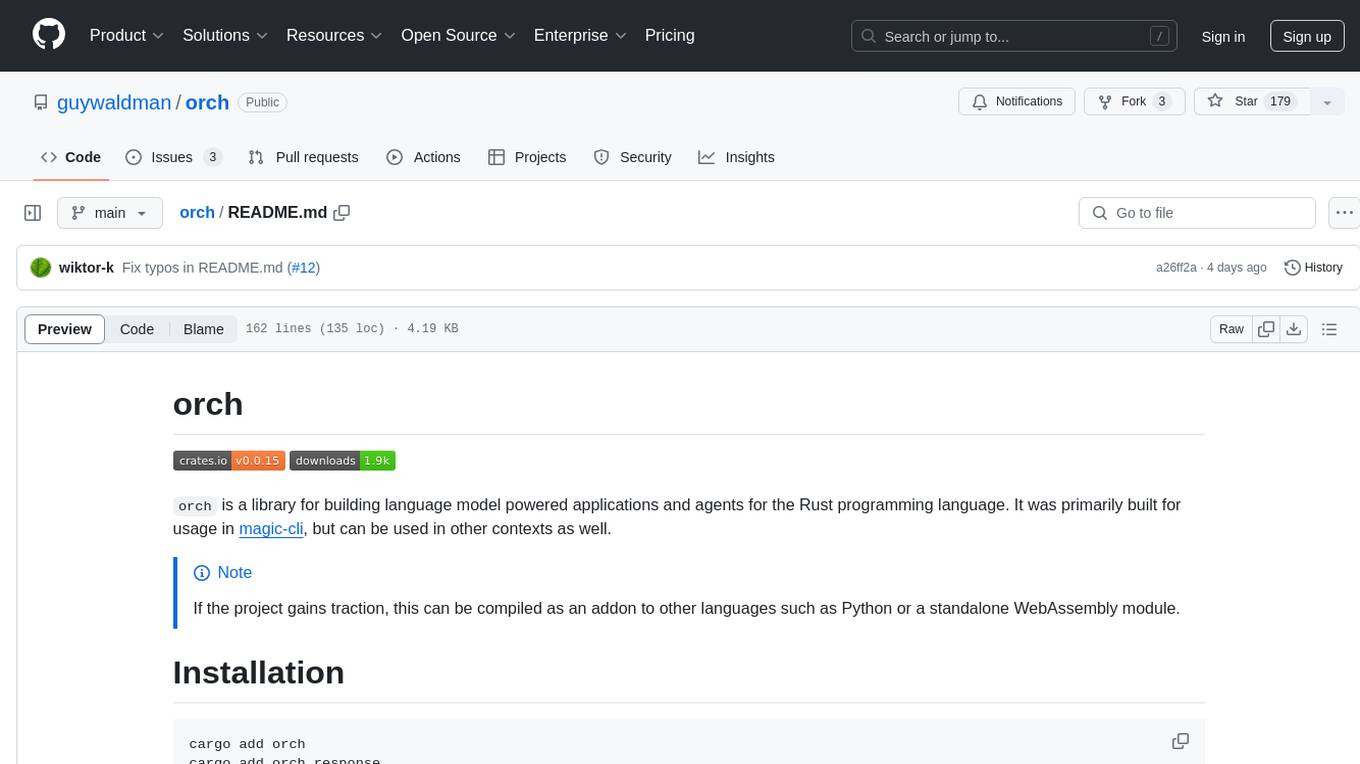Viewport: 1360px width, 764px height.
Task: Click the Go to file search box
Action: 1197,213
